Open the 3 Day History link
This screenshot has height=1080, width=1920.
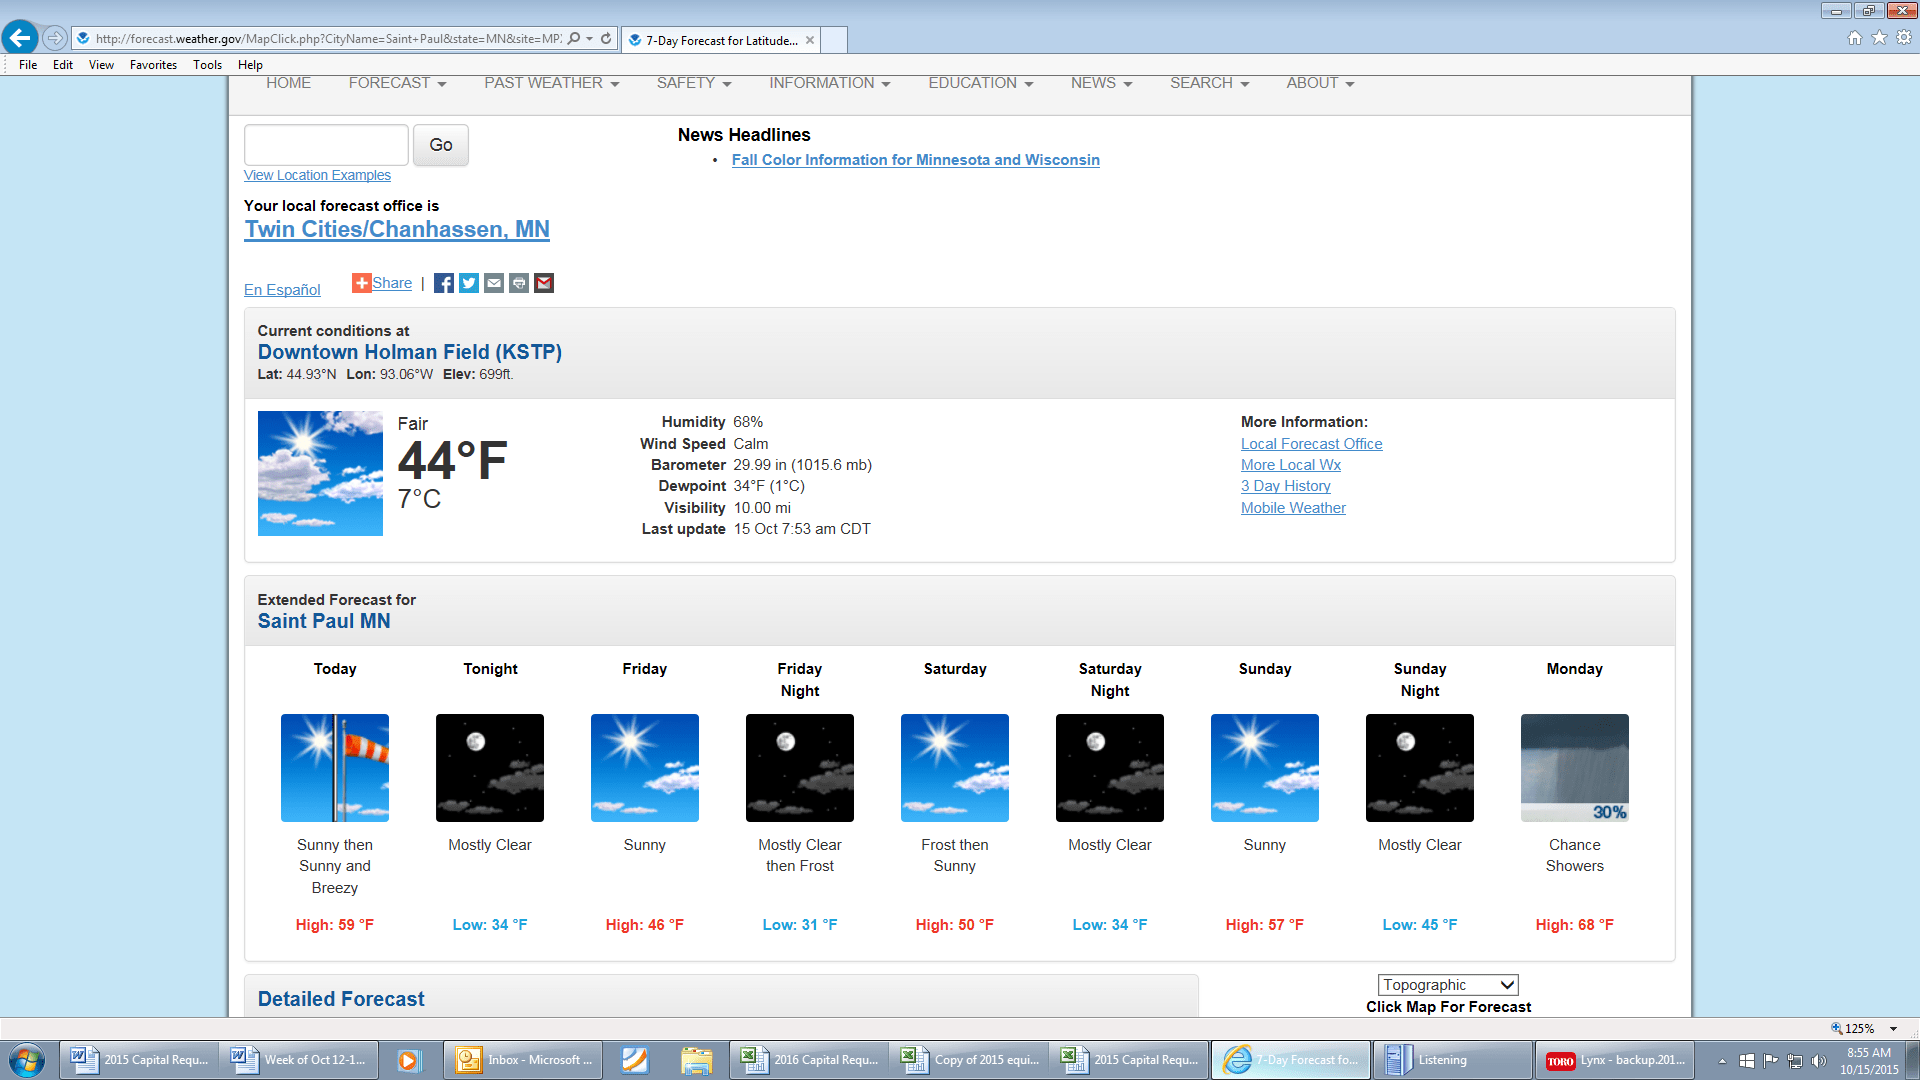(x=1285, y=486)
